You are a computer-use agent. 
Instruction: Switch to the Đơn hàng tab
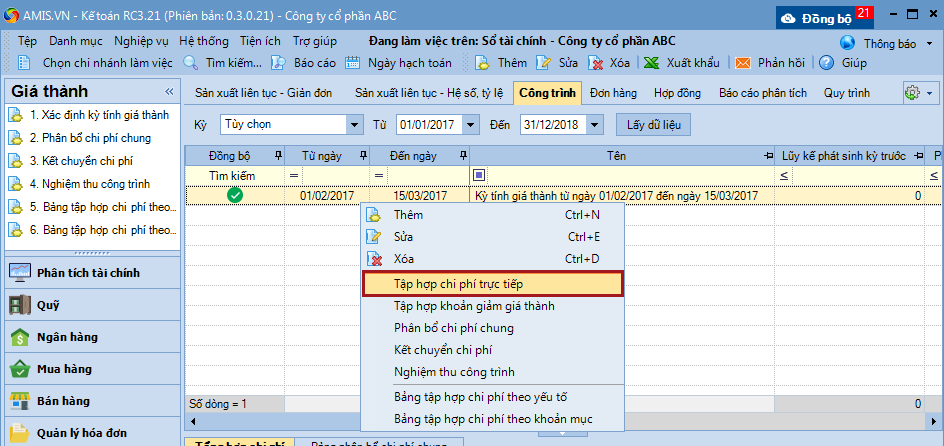click(x=613, y=93)
